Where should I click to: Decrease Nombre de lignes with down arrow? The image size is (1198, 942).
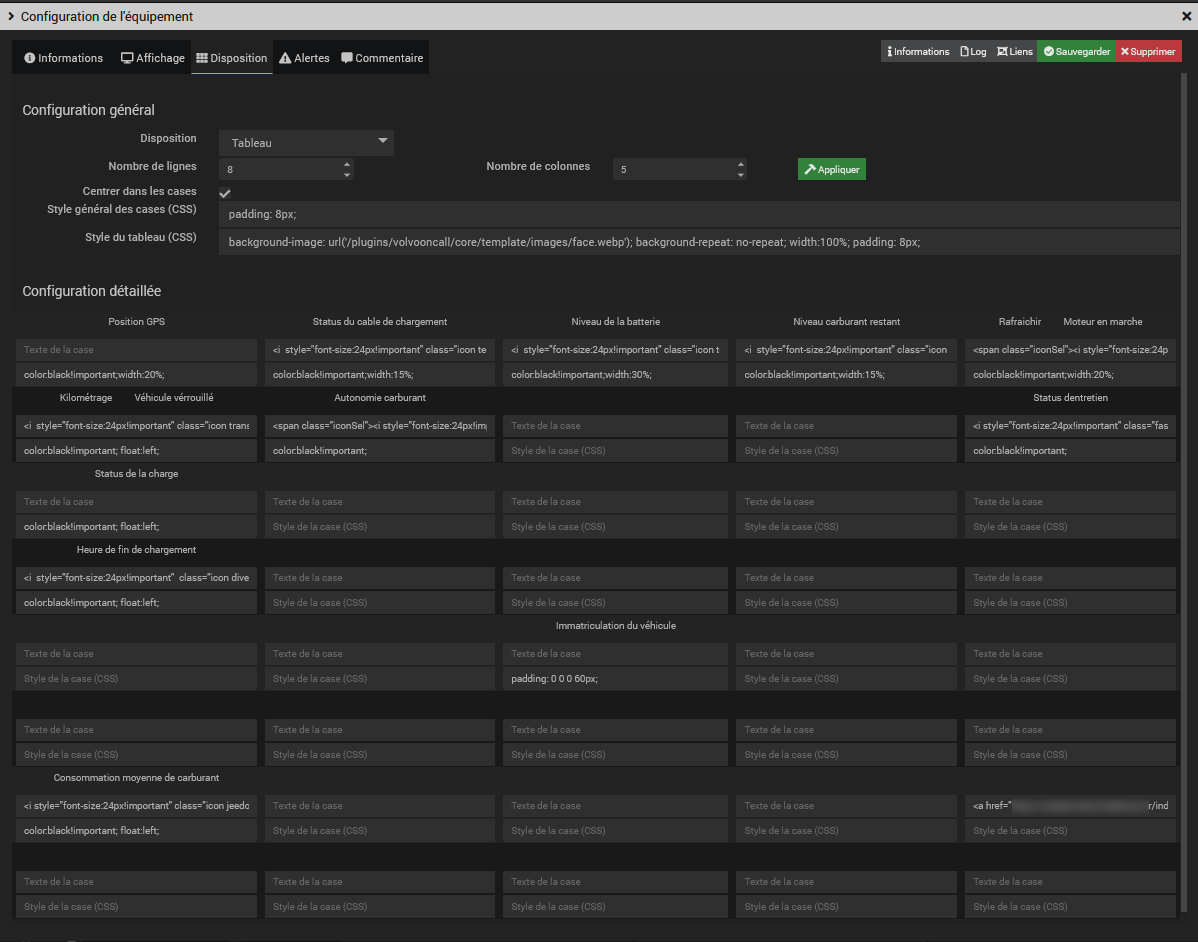(347, 175)
